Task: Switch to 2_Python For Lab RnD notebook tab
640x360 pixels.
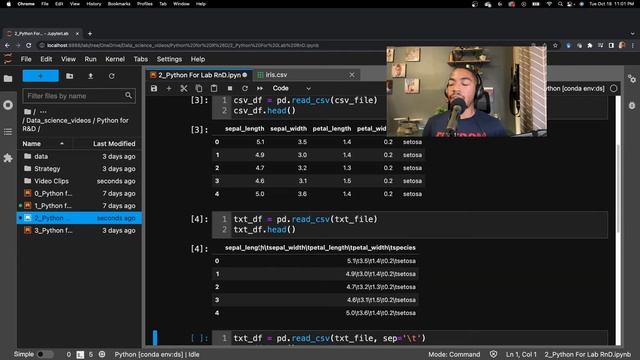Action: (x=199, y=75)
